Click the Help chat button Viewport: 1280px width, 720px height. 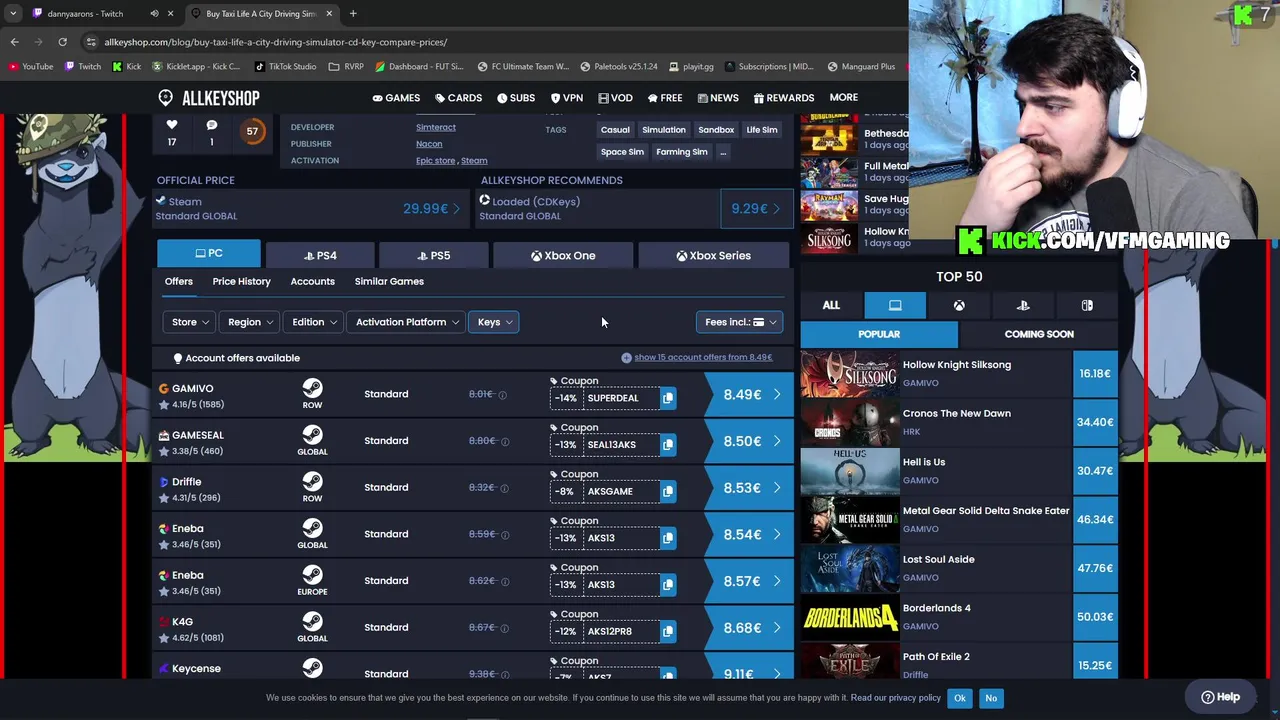tap(1220, 697)
